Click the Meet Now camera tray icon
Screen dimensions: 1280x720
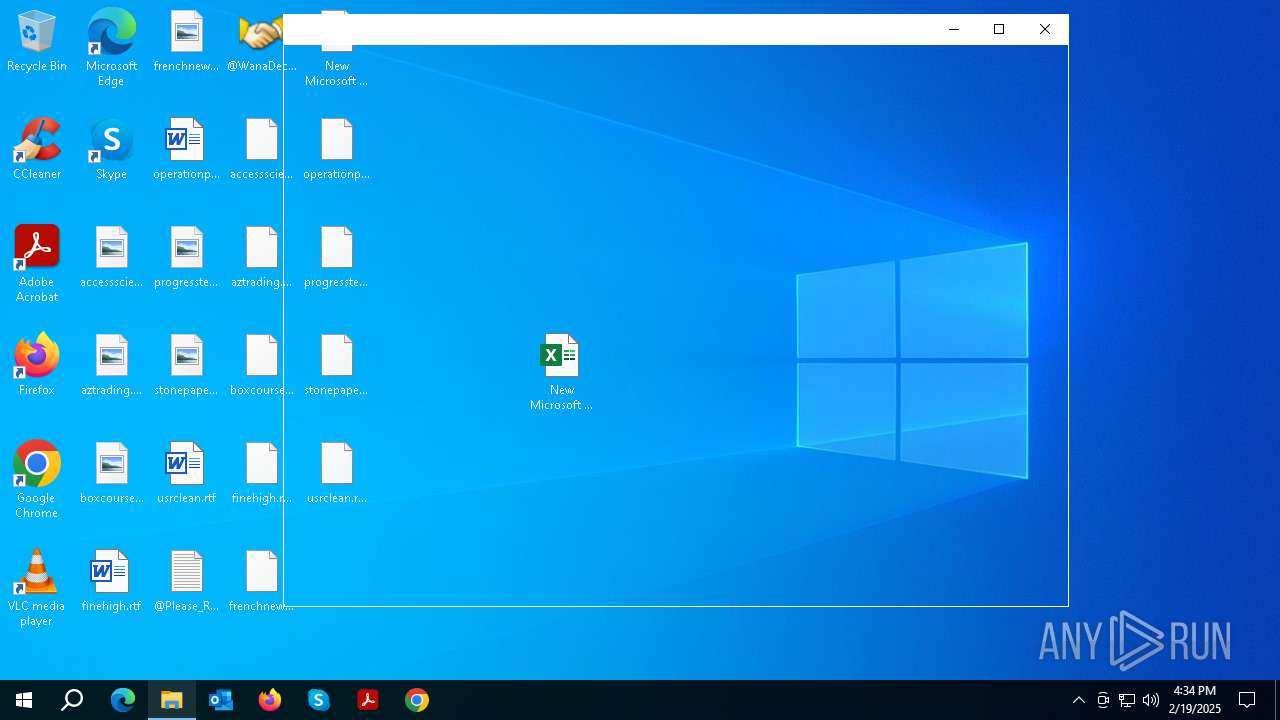pos(1103,700)
